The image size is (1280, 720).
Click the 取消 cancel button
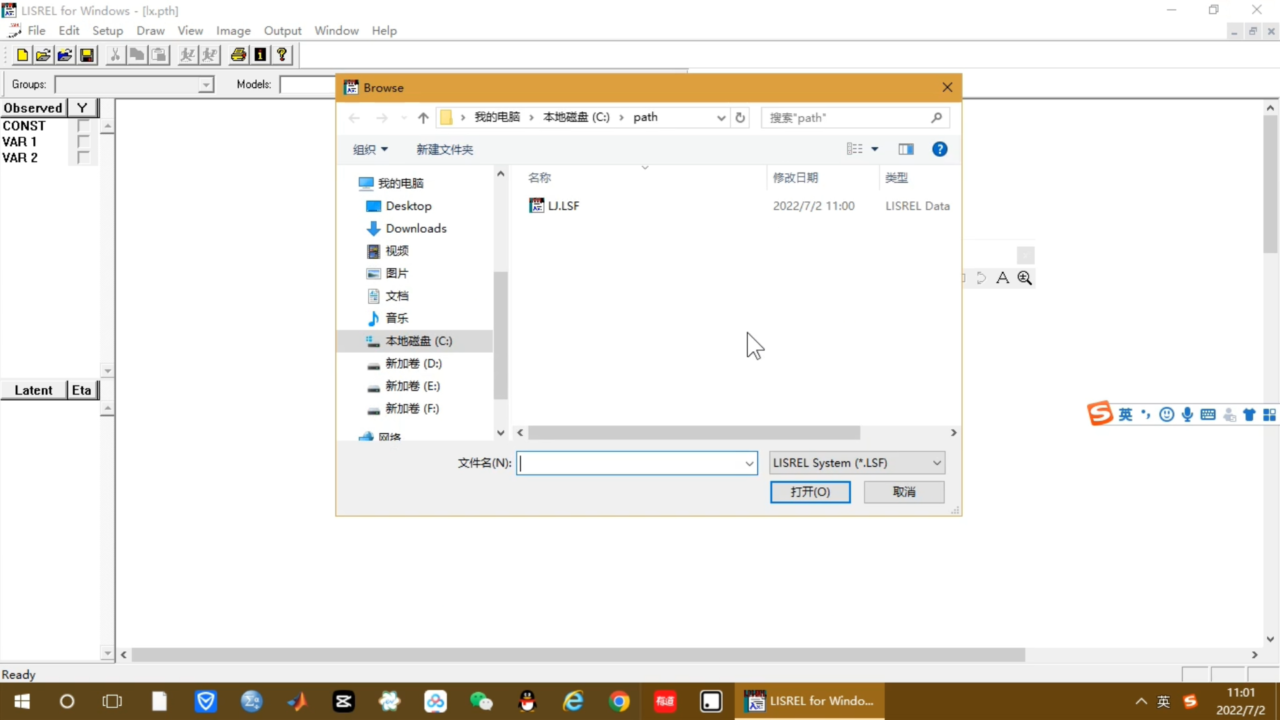[904, 492]
